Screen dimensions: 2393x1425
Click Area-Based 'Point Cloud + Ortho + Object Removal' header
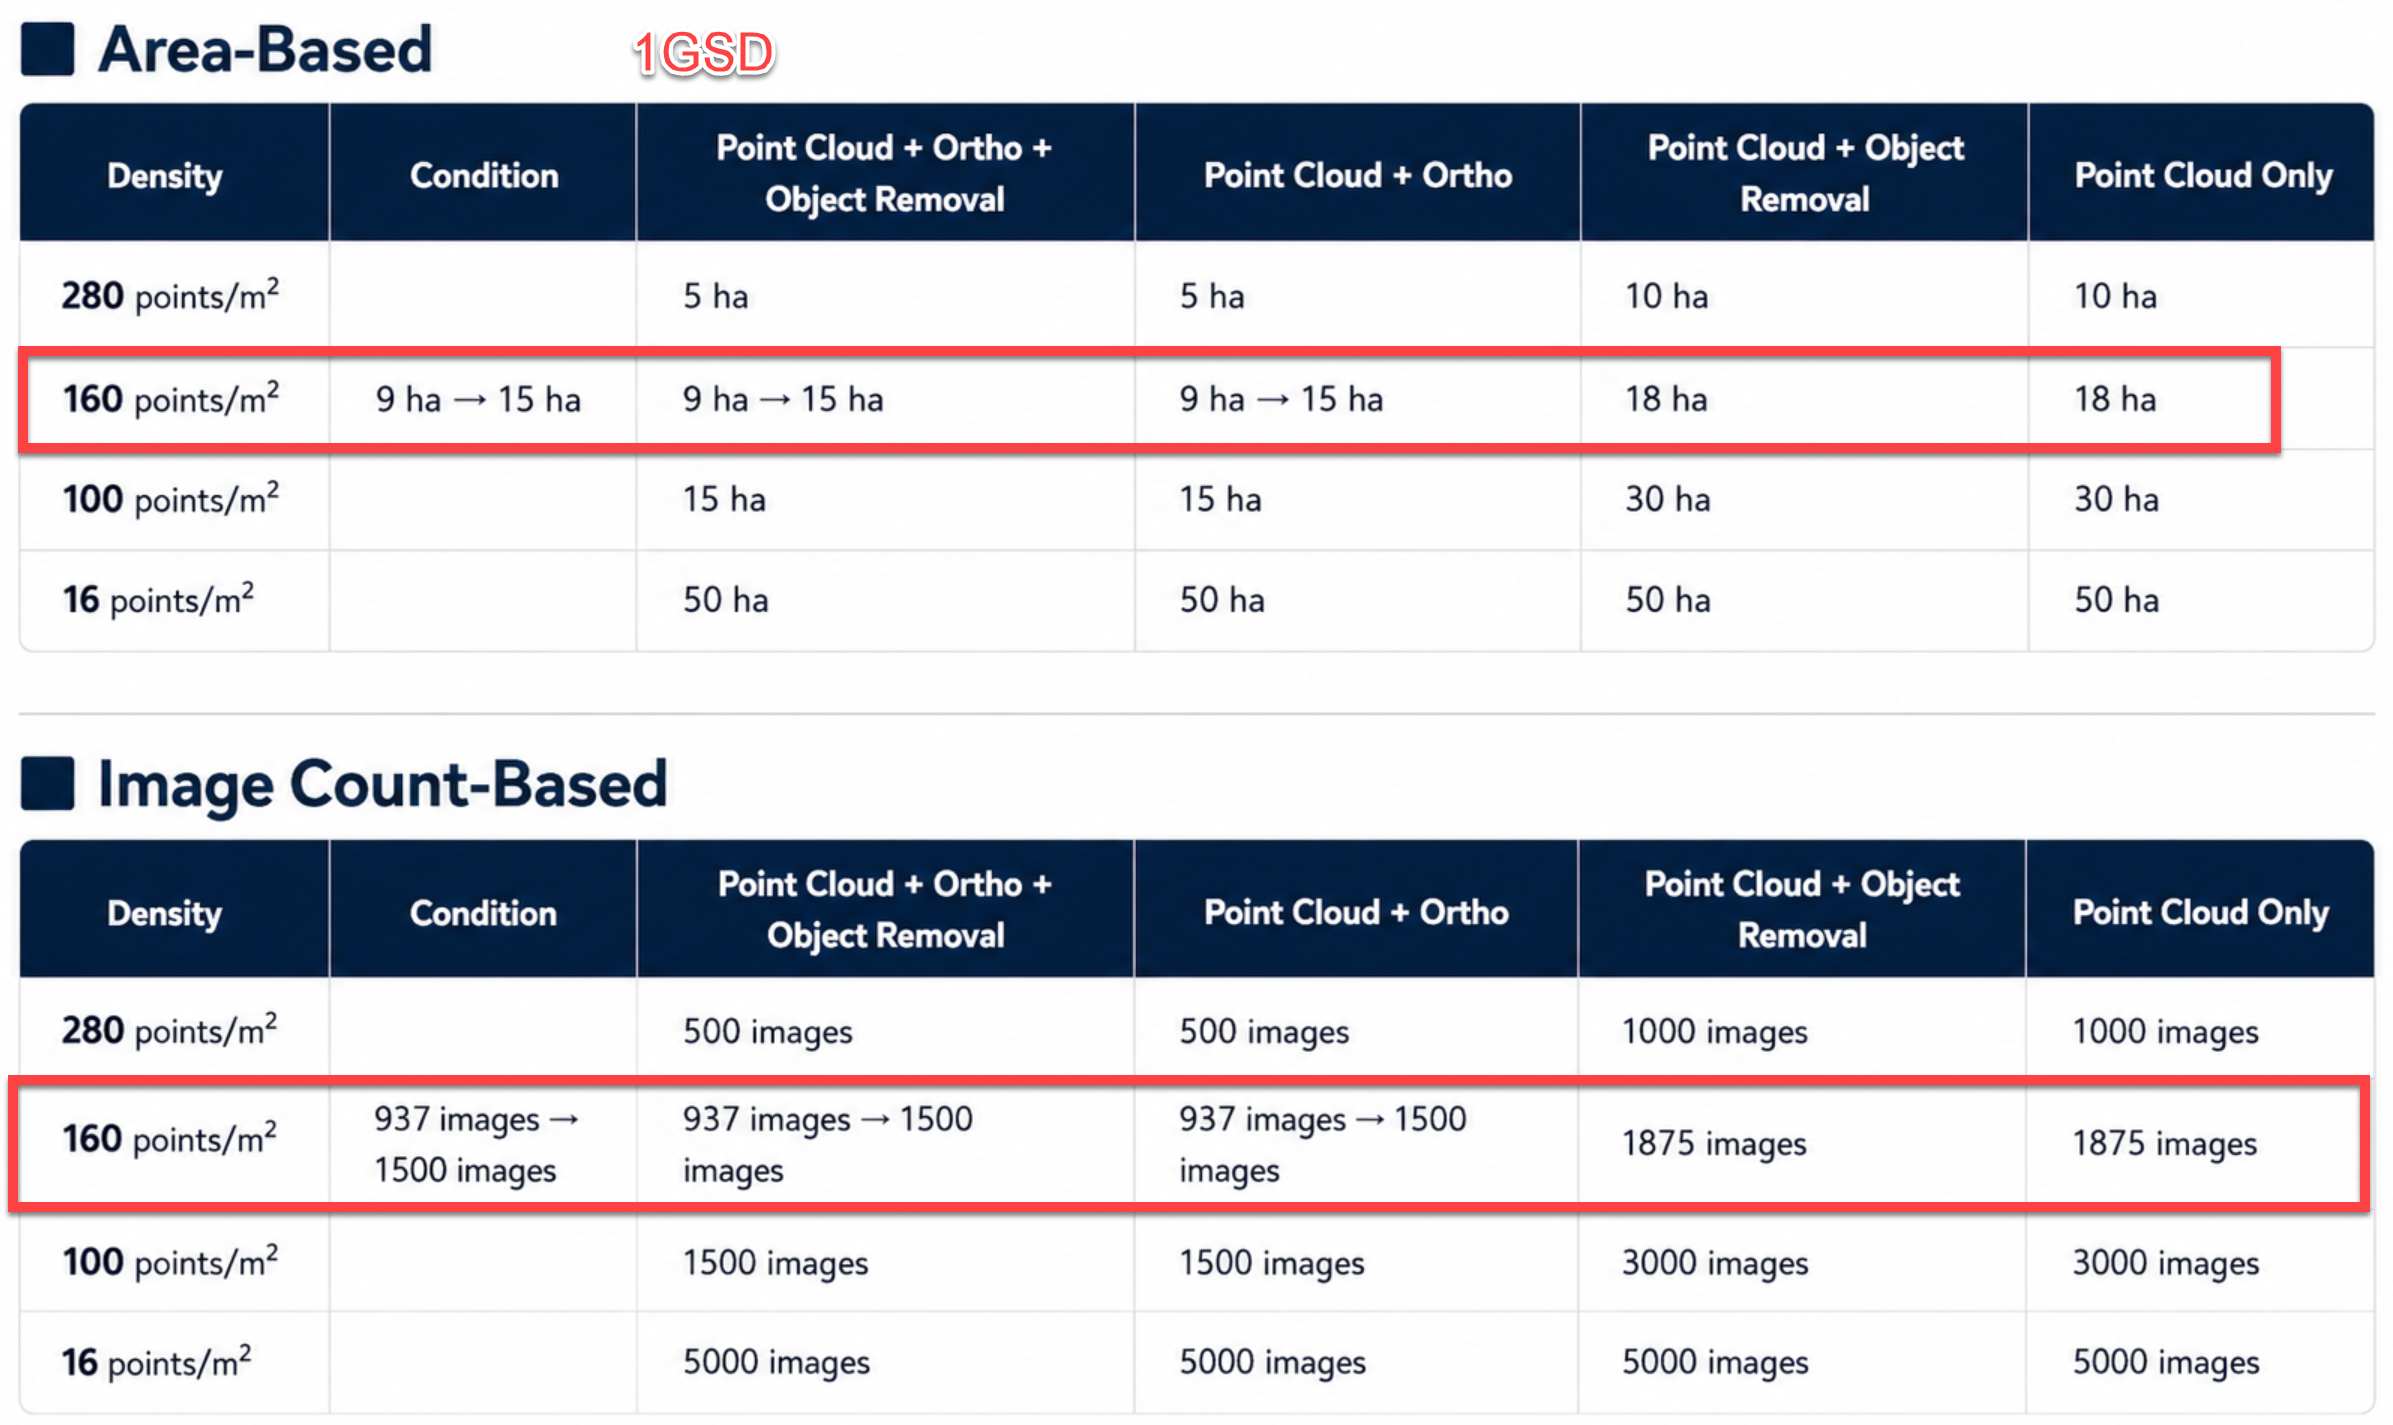(884, 173)
